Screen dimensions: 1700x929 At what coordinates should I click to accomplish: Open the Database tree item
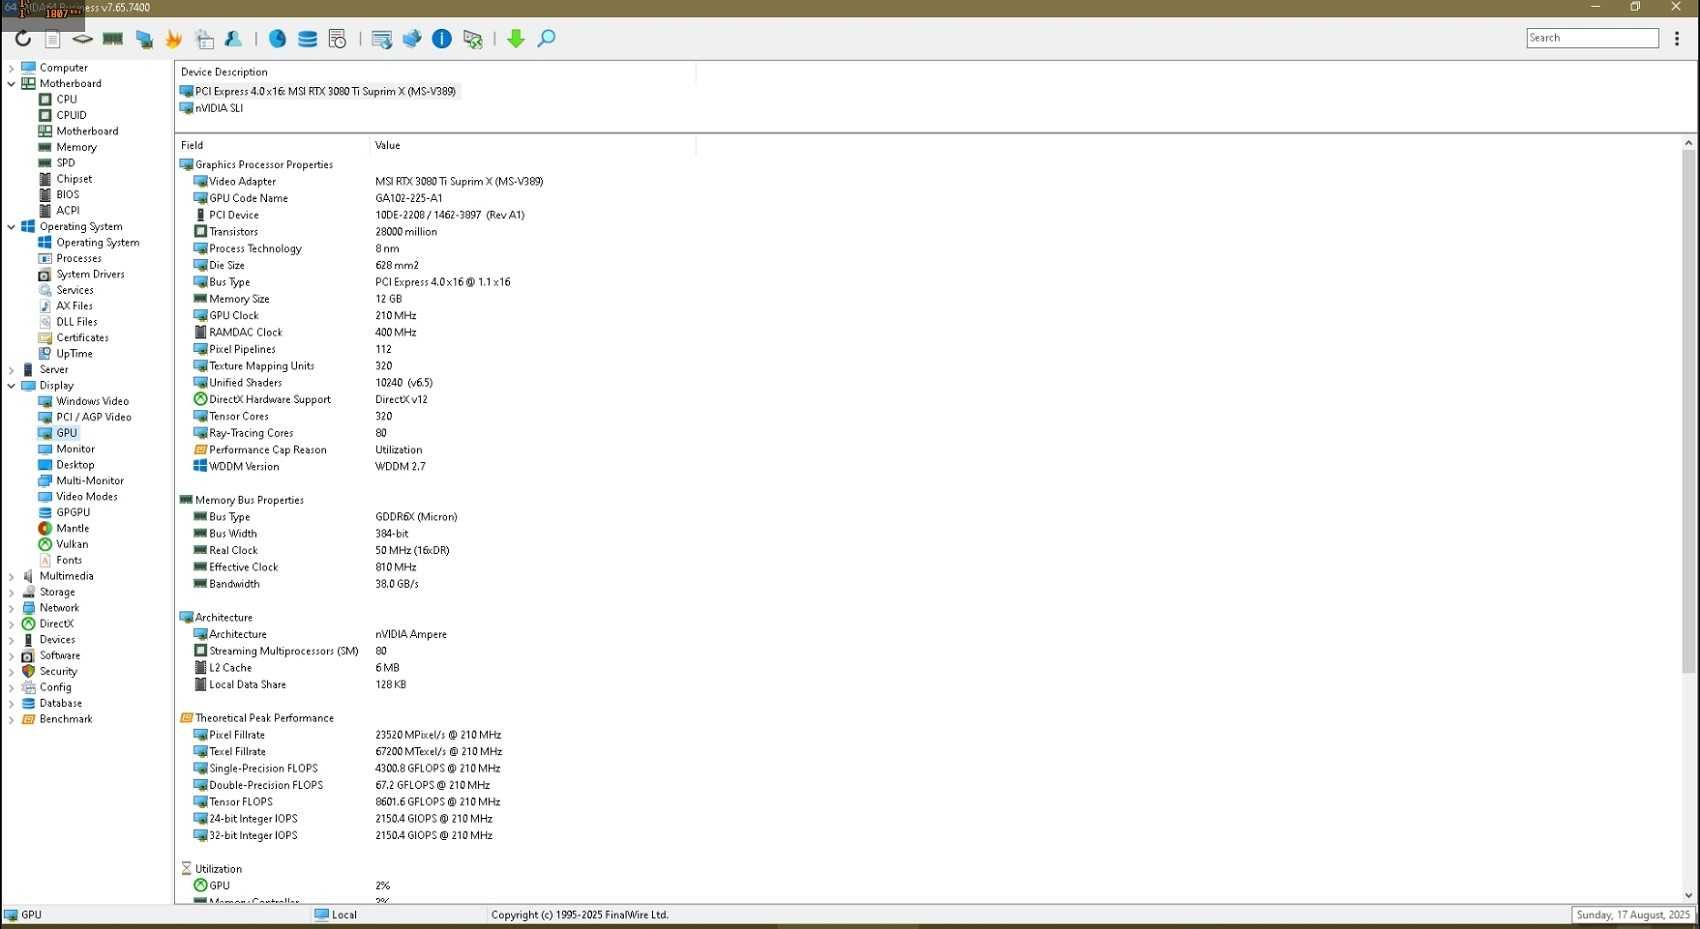60,704
